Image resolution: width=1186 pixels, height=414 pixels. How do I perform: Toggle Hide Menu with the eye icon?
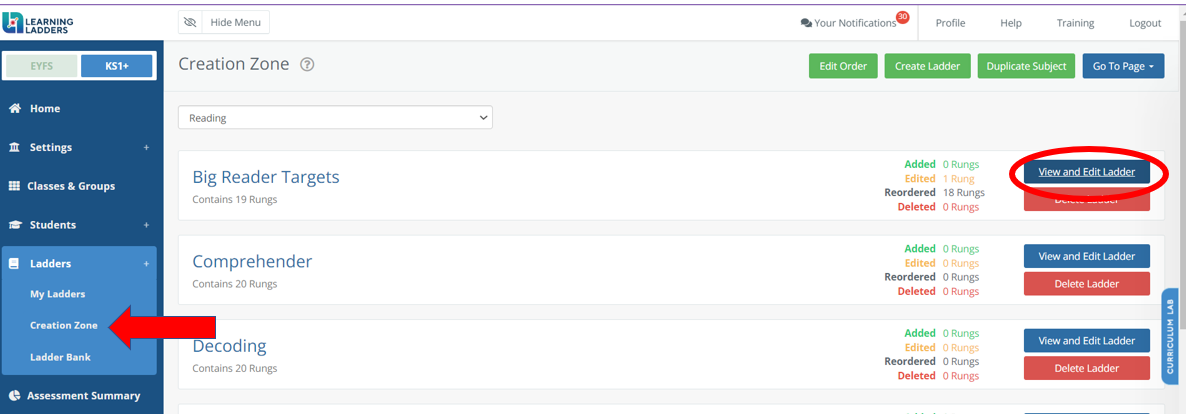pos(224,23)
